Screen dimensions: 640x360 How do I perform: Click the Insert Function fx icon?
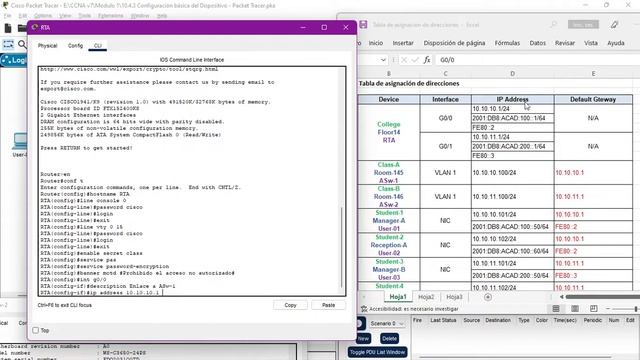(427, 60)
